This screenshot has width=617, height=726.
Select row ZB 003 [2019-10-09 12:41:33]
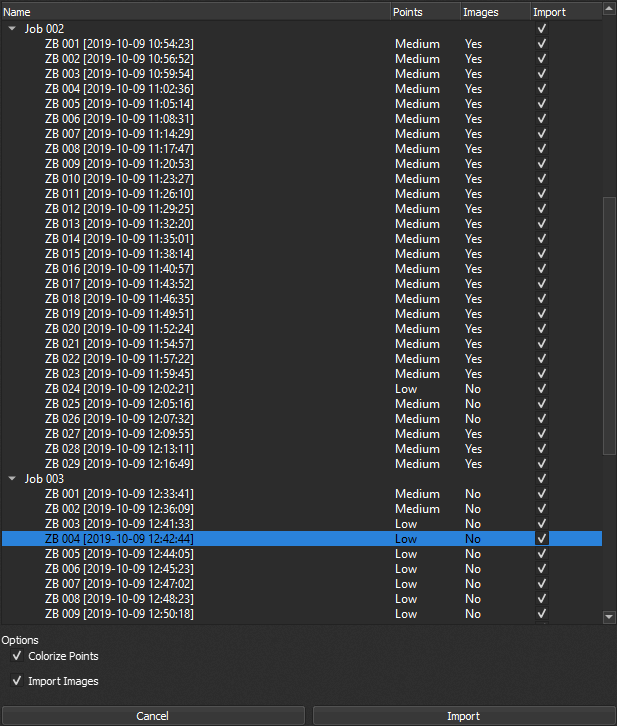click(302, 524)
